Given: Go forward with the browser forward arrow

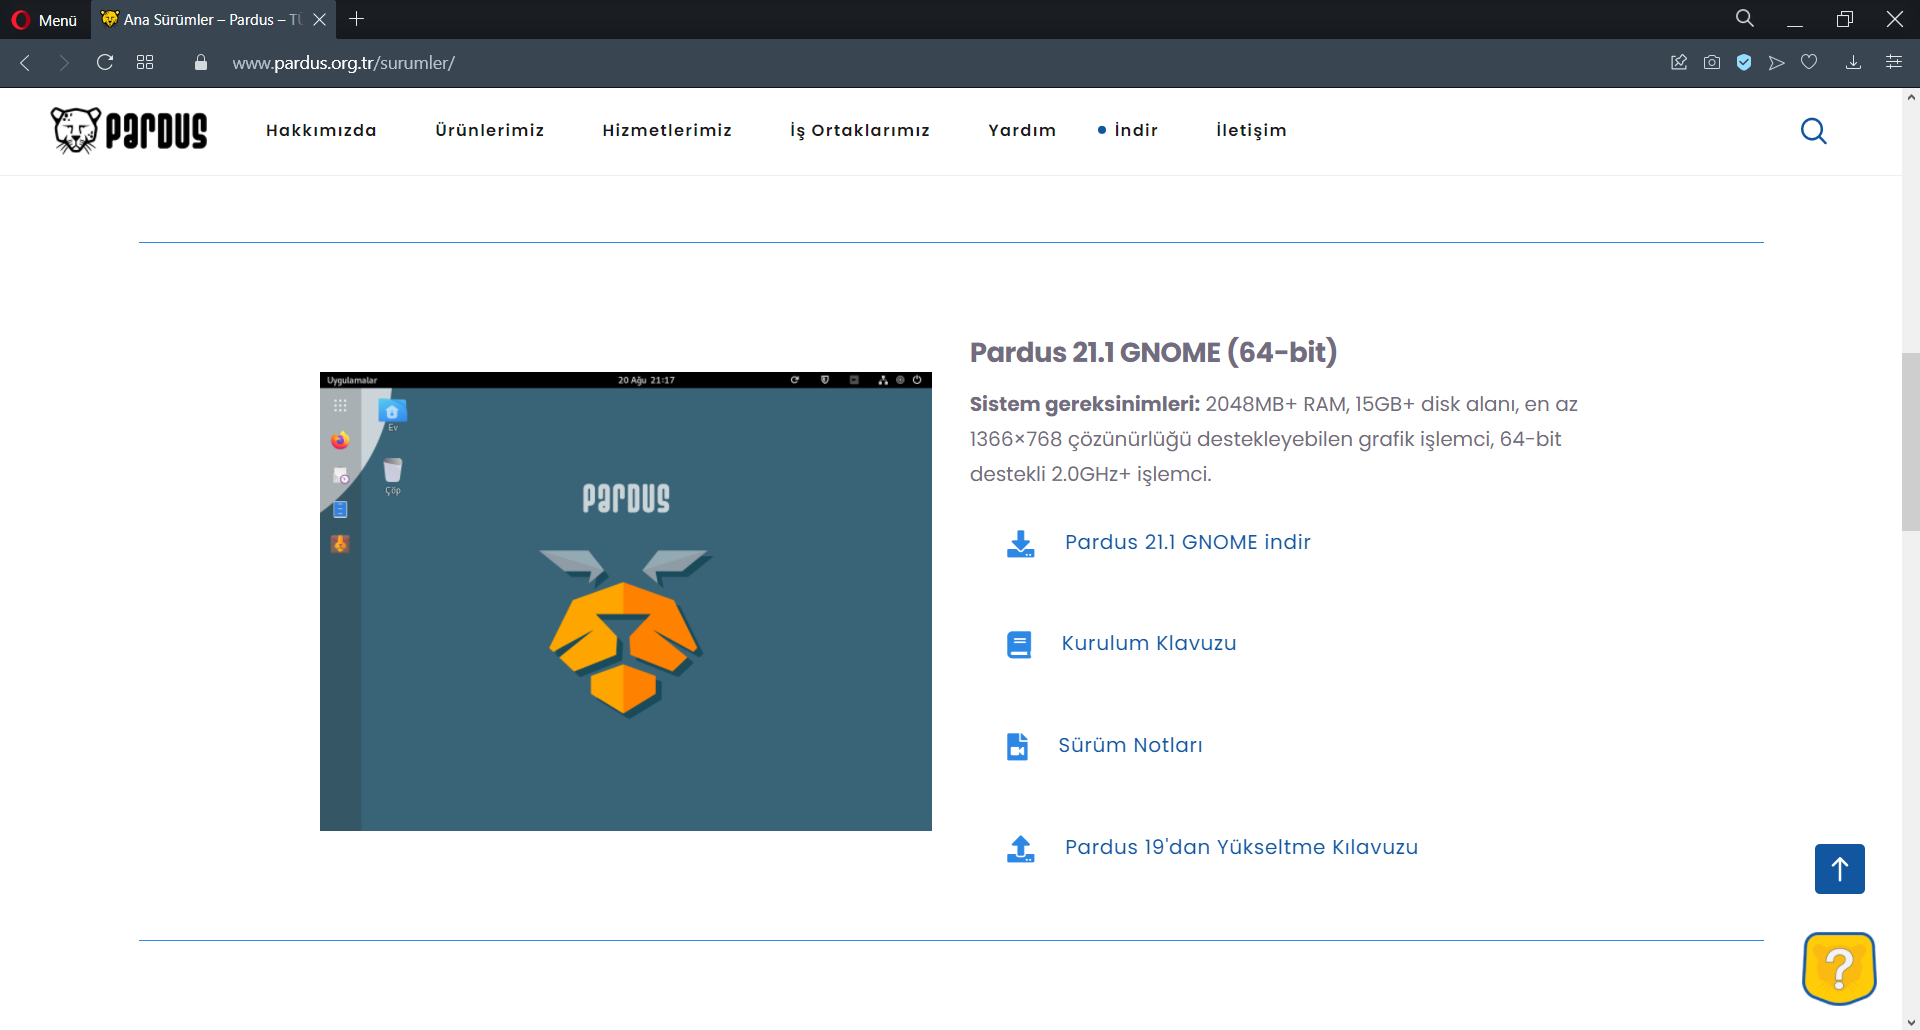Looking at the screenshot, I should coord(64,63).
